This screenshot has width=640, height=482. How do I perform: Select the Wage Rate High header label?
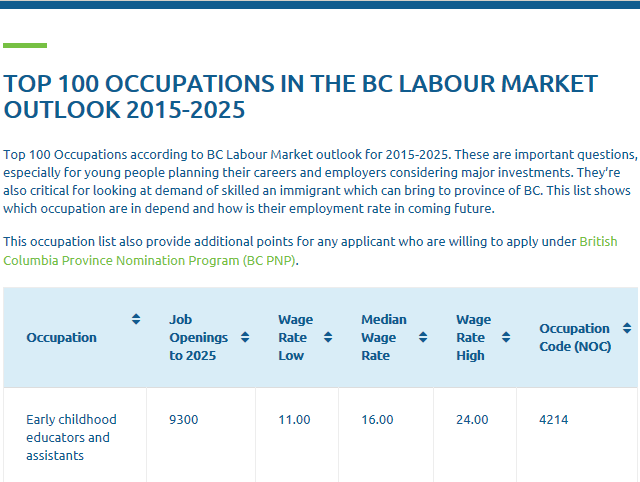click(473, 338)
